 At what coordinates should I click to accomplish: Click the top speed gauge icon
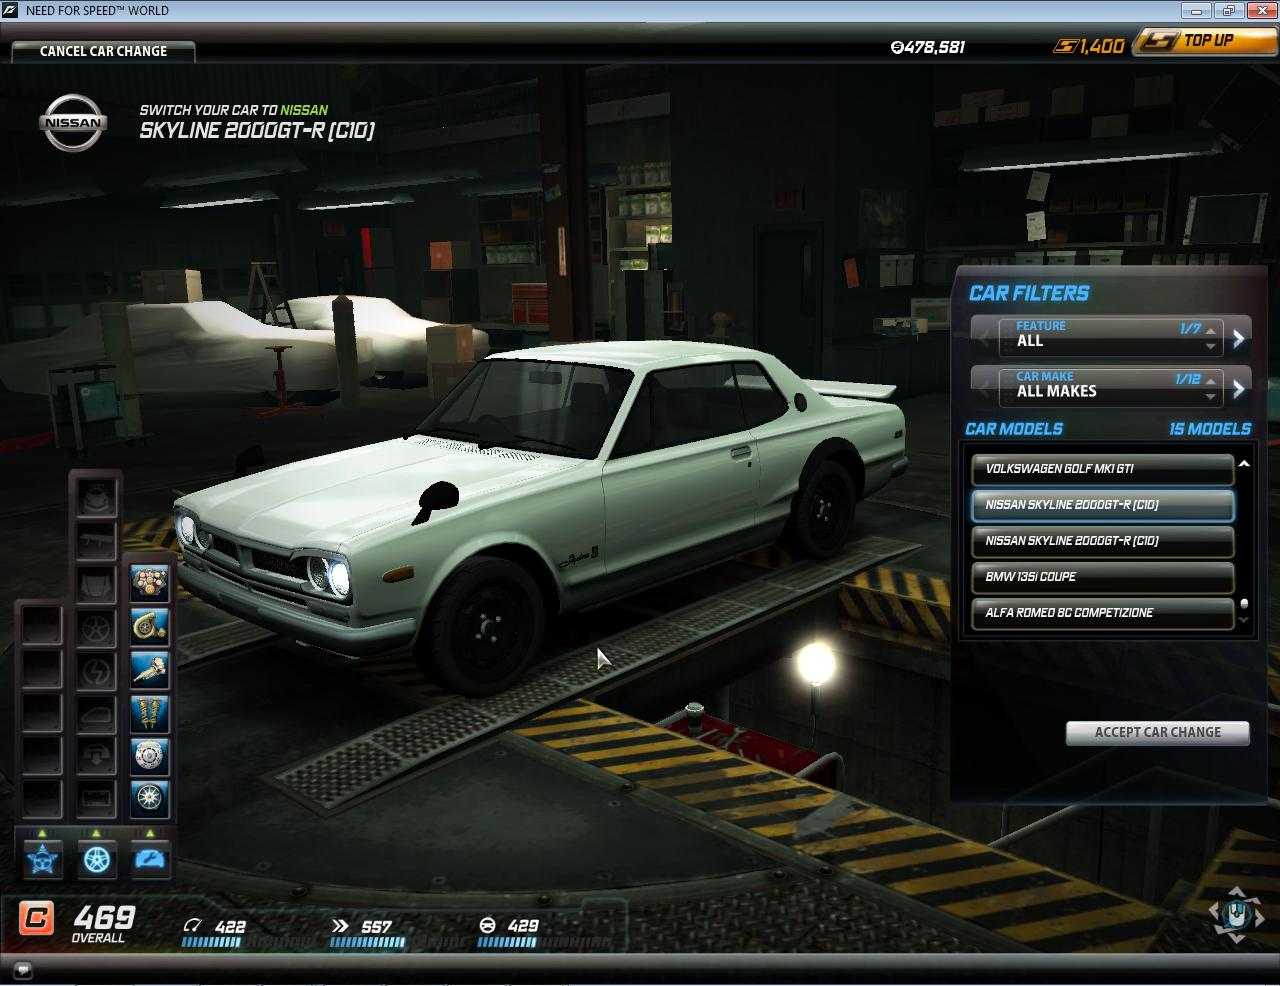tap(194, 926)
